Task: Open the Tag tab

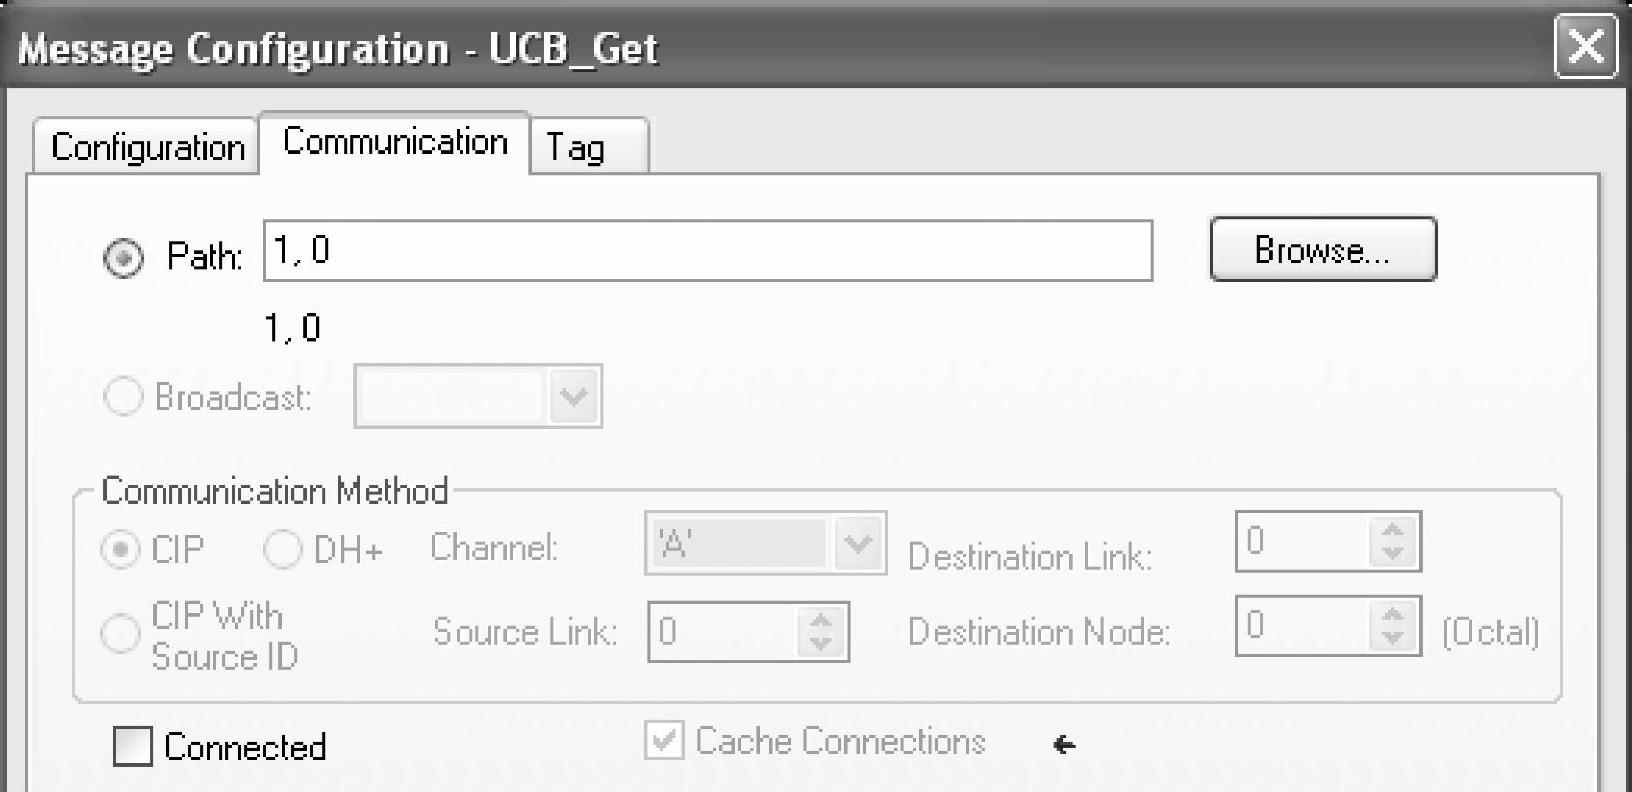Action: click(x=576, y=148)
